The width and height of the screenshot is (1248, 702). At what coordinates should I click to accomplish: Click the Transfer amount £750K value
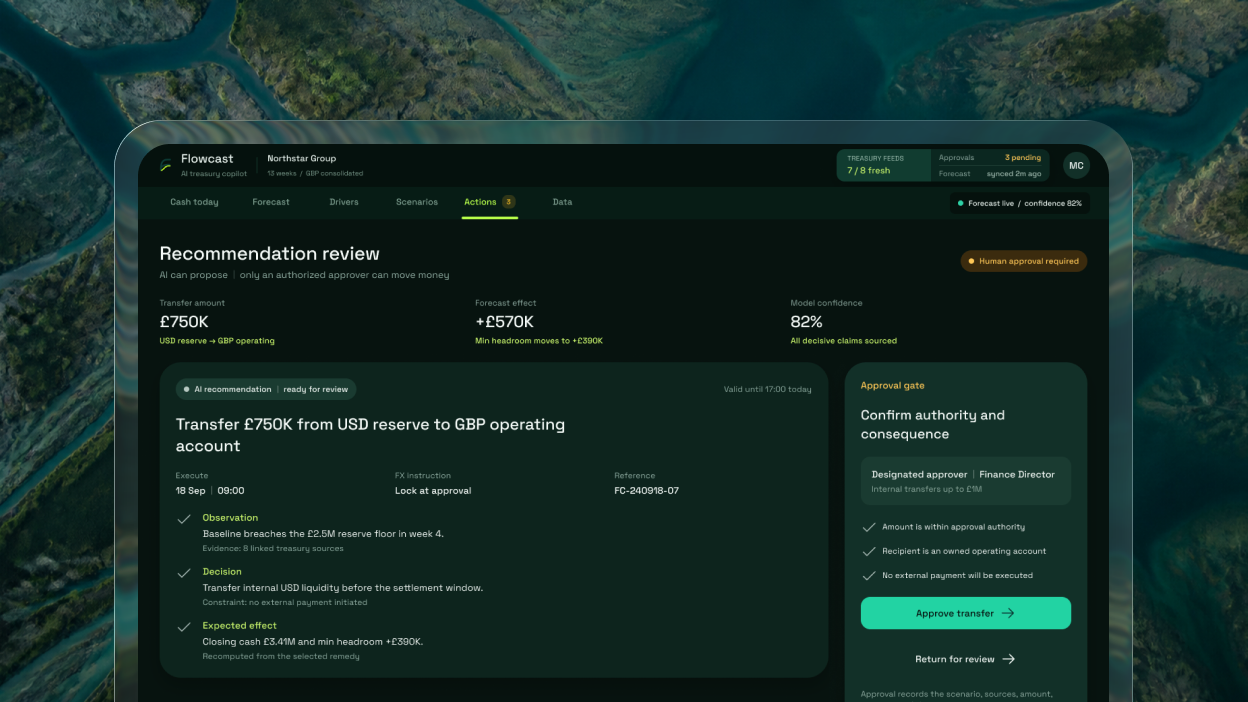click(184, 322)
